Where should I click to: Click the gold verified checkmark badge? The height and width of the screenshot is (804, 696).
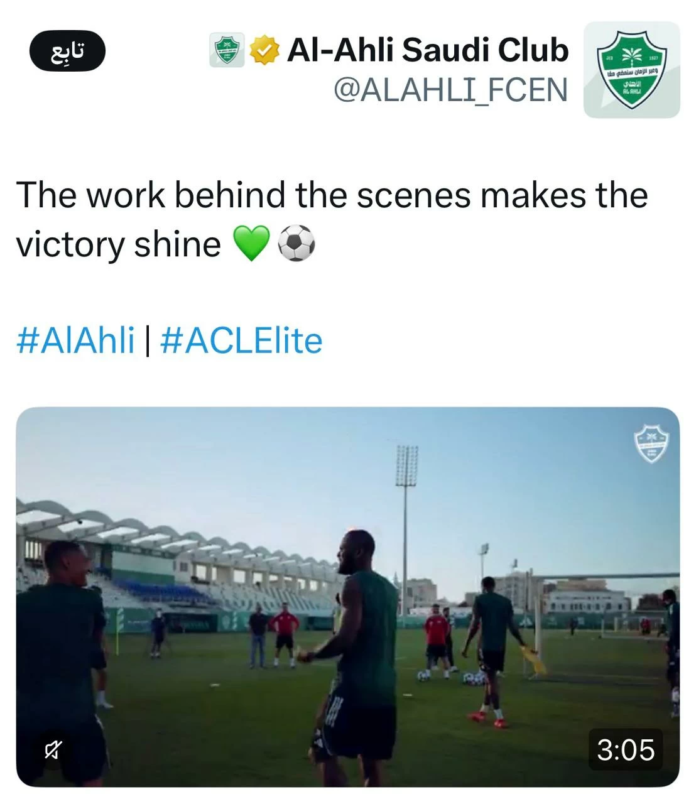tap(265, 50)
